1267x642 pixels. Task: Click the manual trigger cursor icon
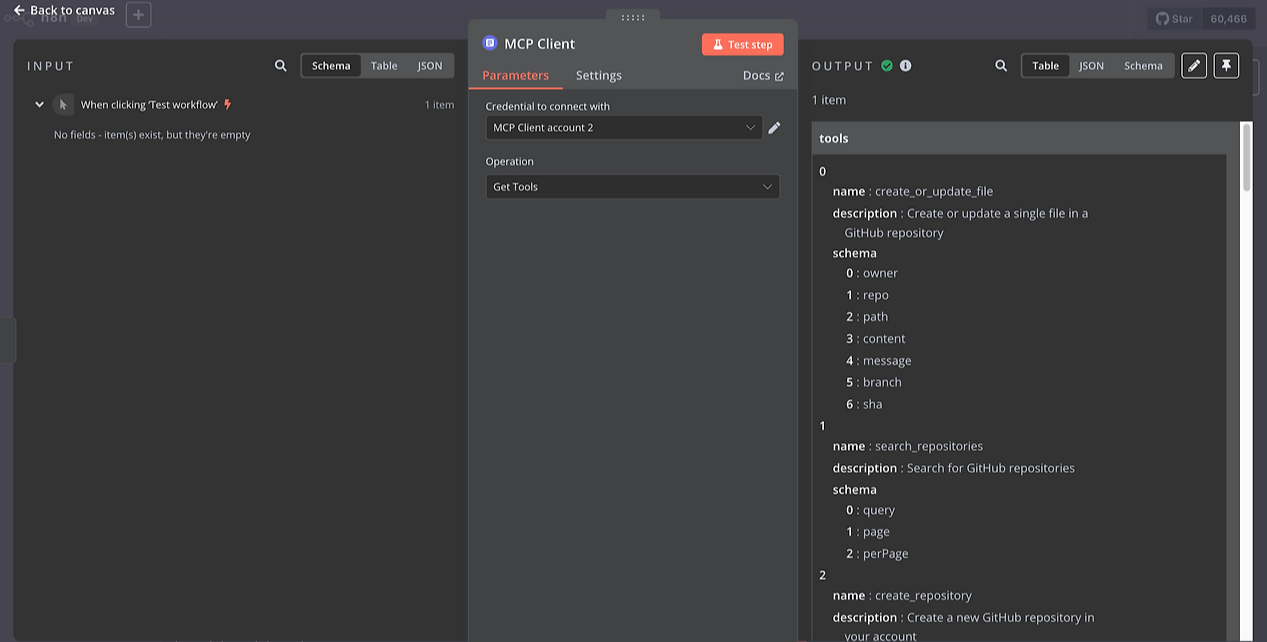[63, 104]
